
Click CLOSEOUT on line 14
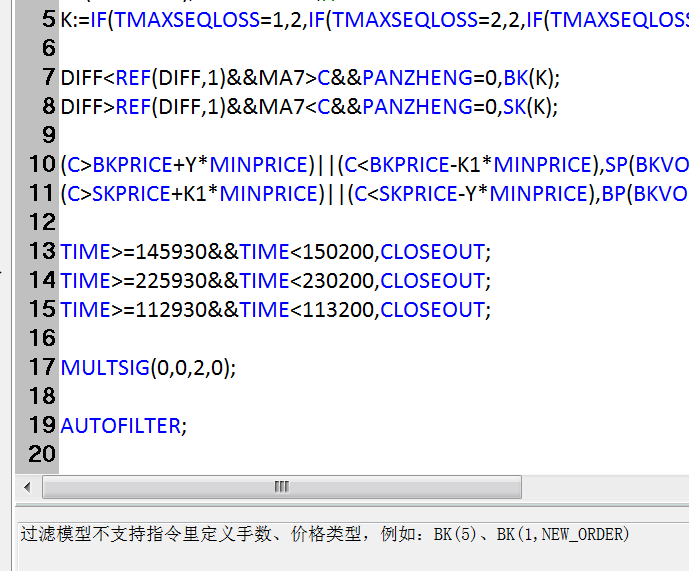pos(432,281)
